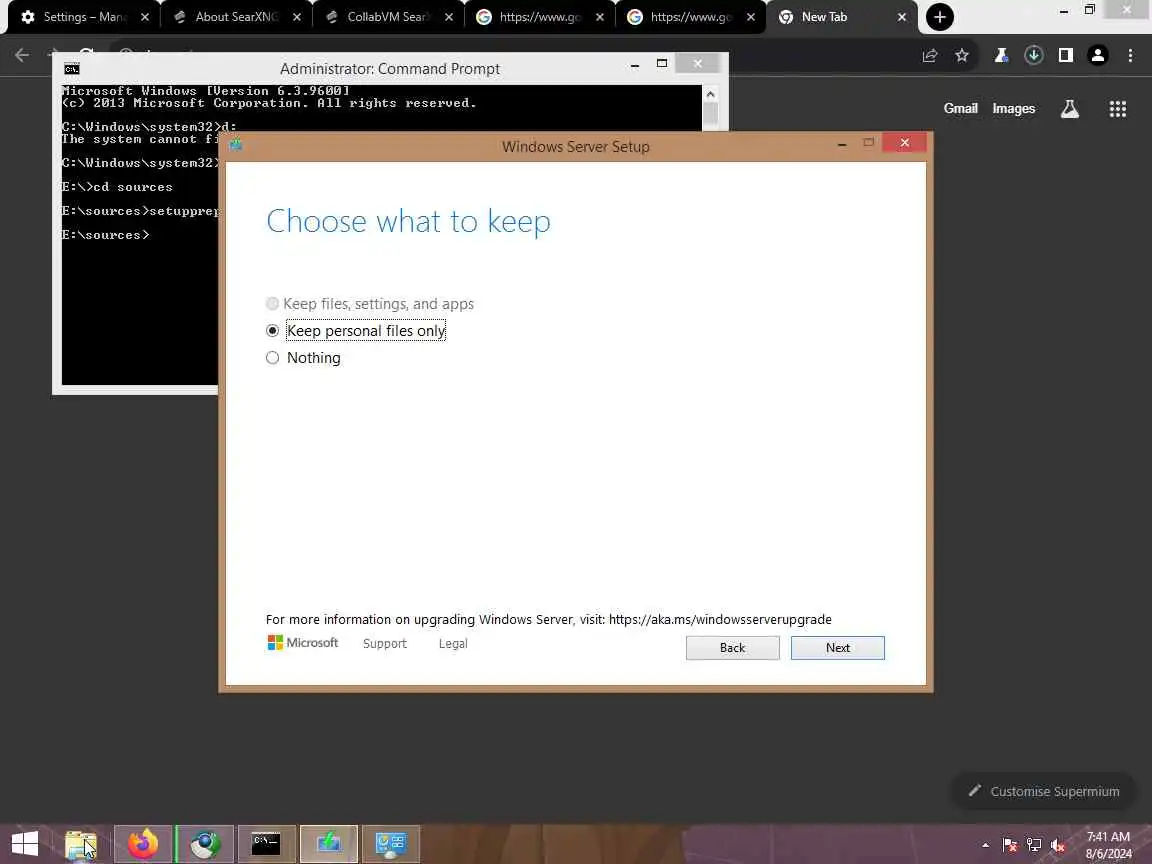Screen dimensions: 1152x864
Task: Select the 'Keep personal files only' radio button
Action: (273, 331)
